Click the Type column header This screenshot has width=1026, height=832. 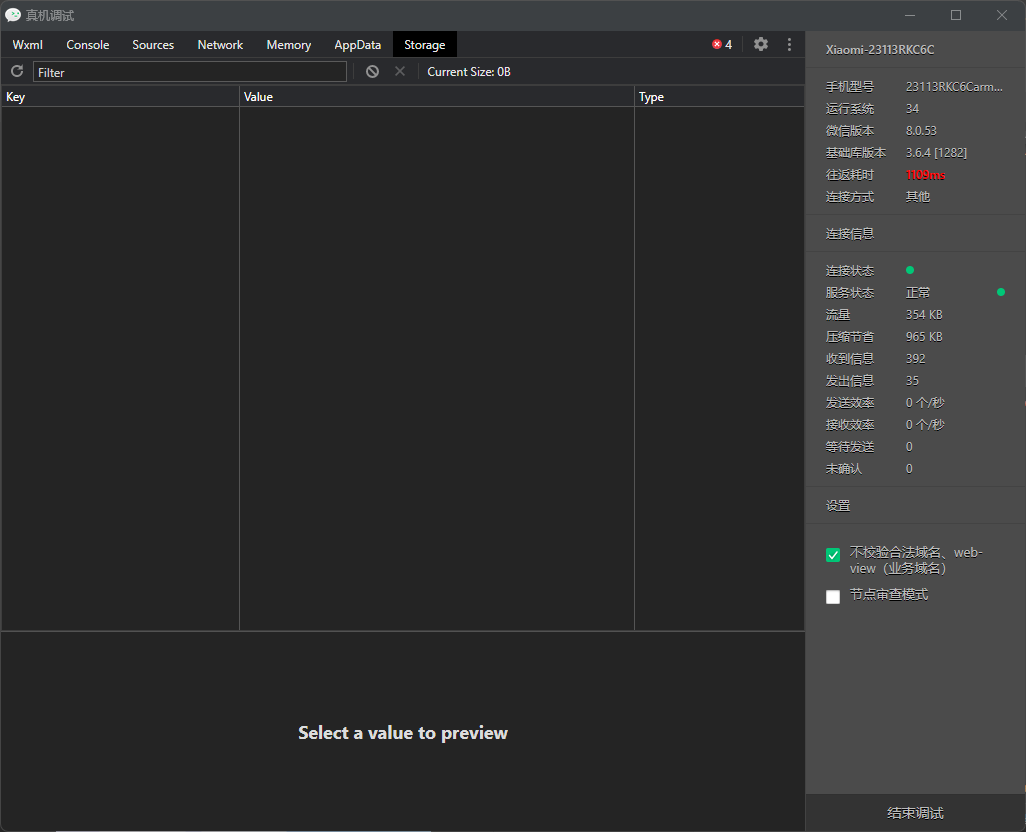pos(719,97)
